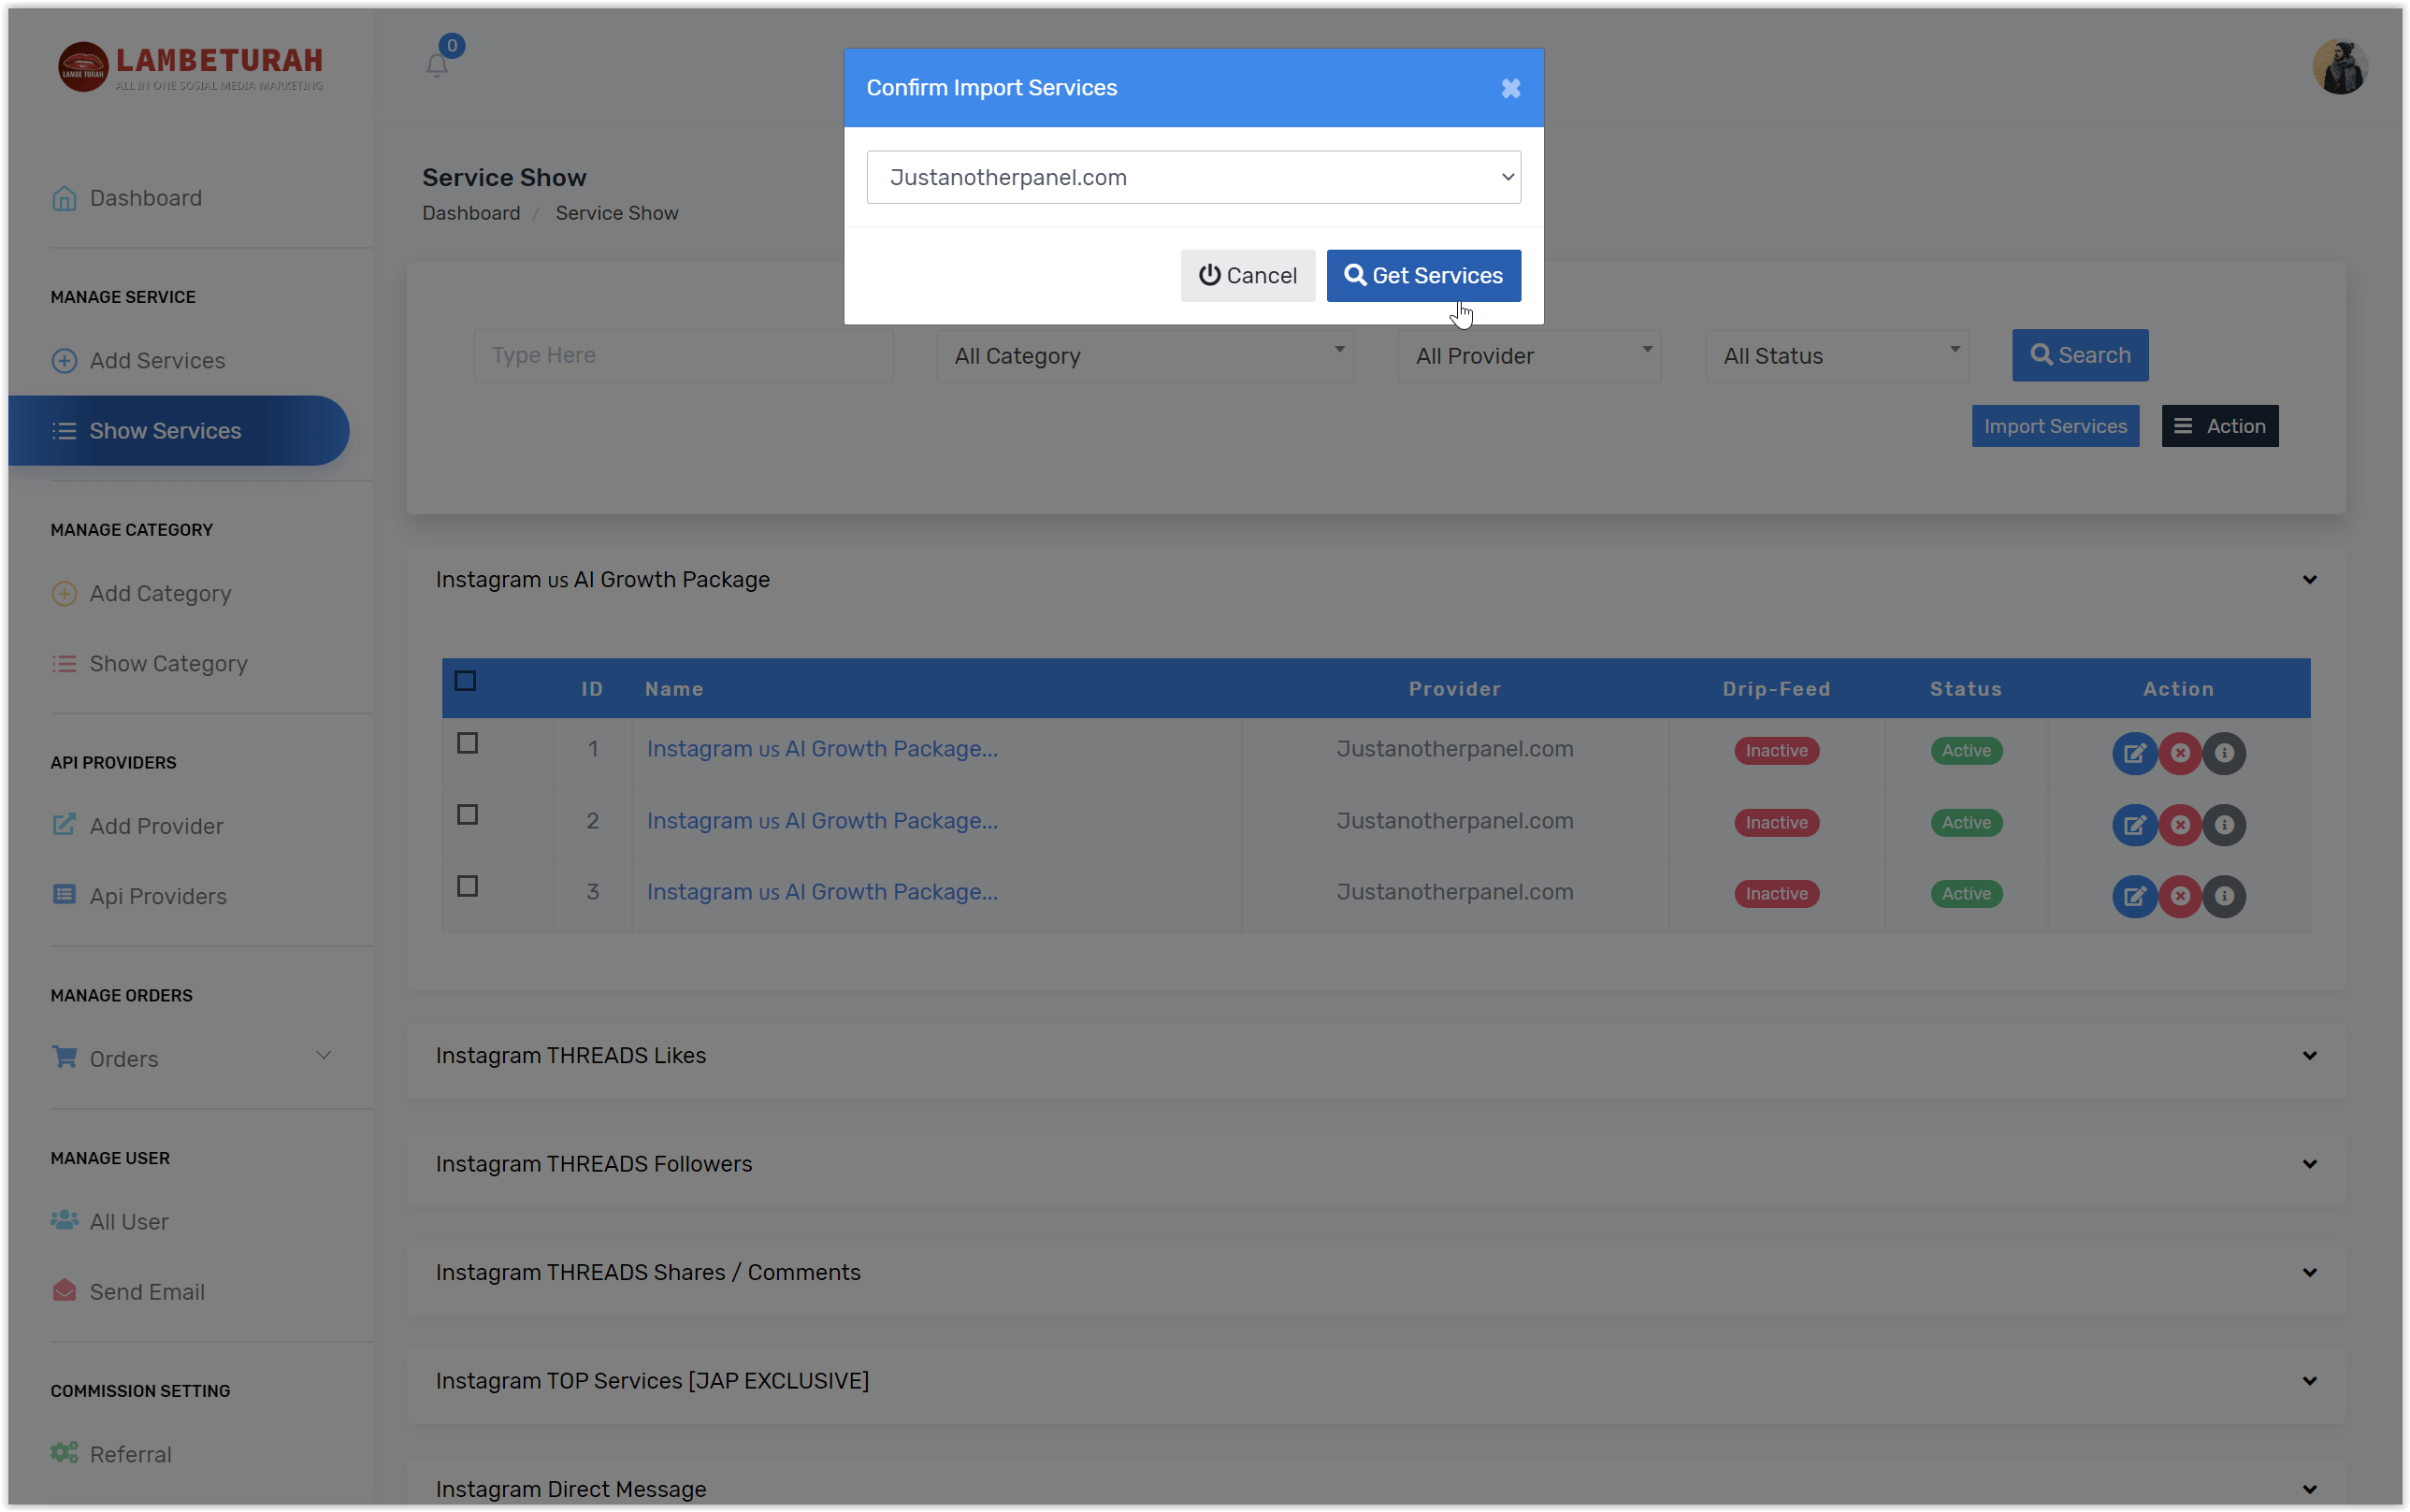Select the checkbox for service ID 3
Viewport: 2410px width, 1512px height.
pyautogui.click(x=467, y=886)
